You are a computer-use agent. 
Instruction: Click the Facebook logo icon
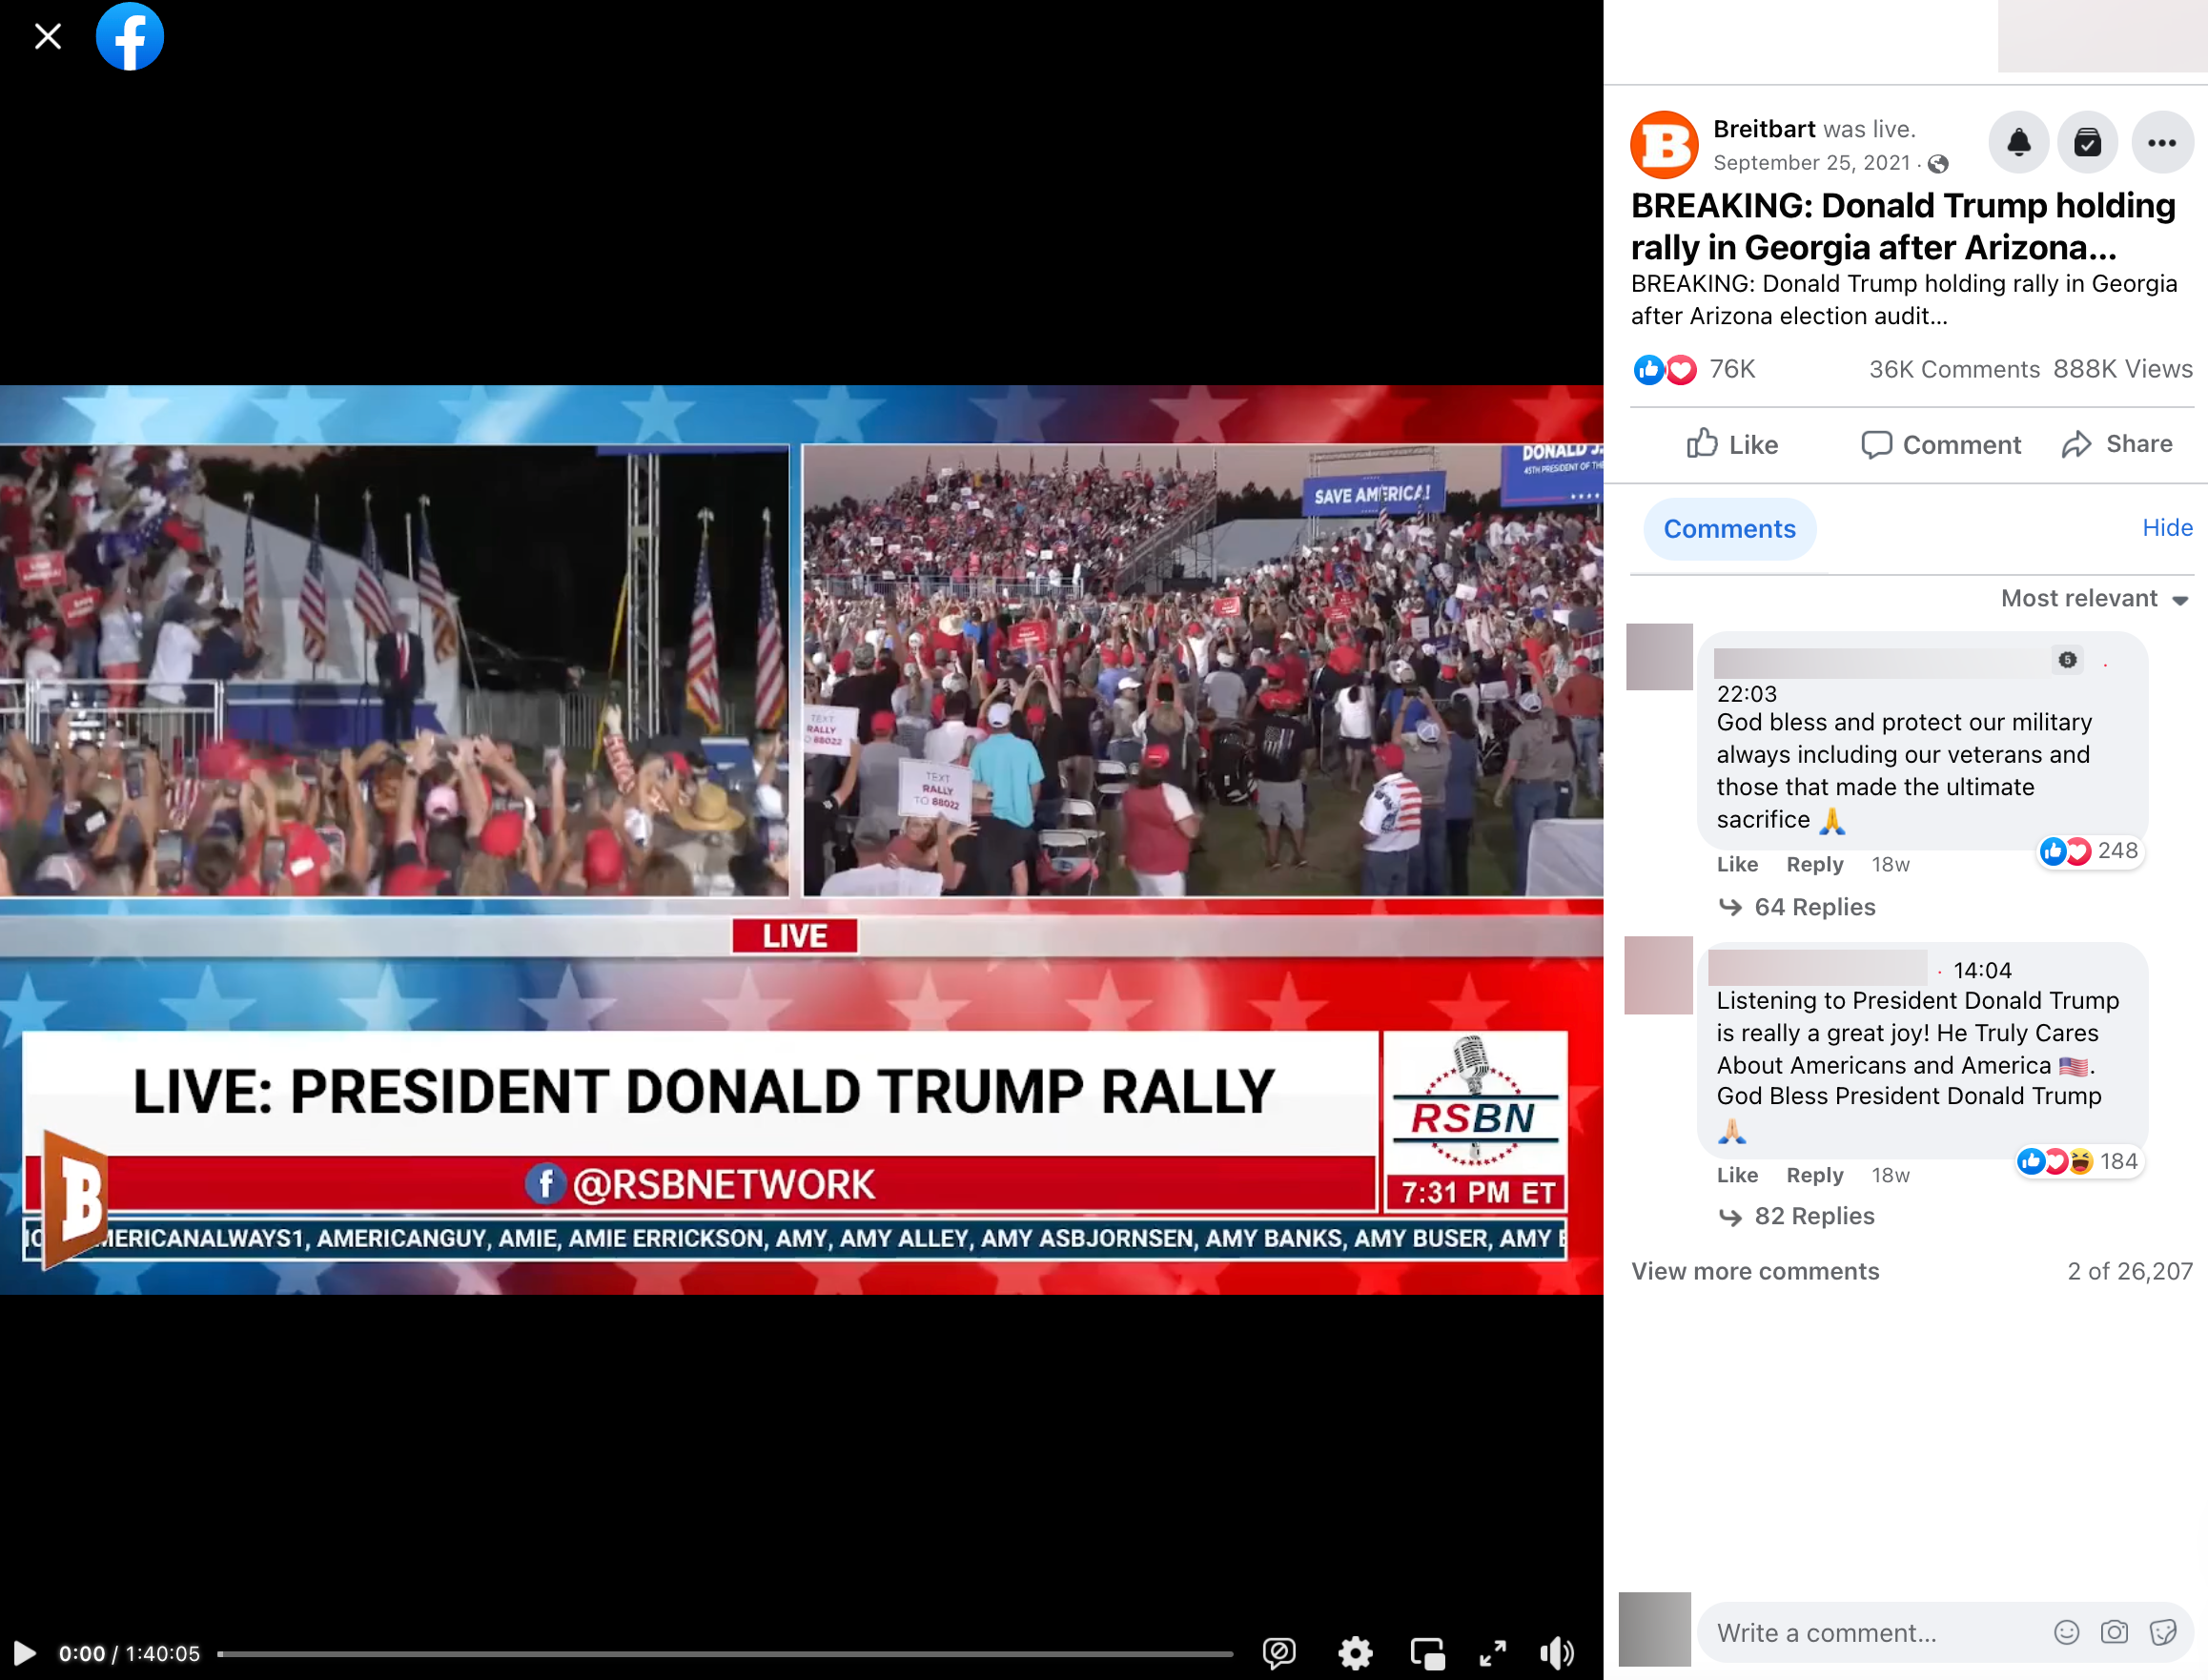[x=129, y=37]
